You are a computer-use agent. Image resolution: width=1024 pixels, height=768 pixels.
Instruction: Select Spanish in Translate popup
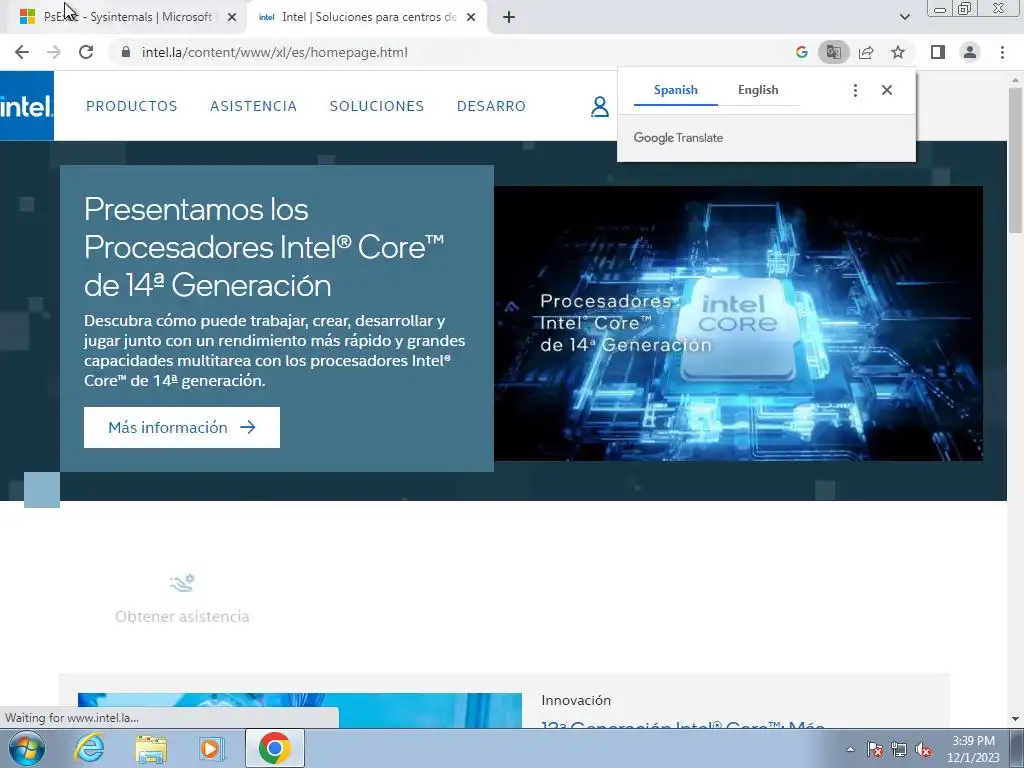tap(675, 90)
